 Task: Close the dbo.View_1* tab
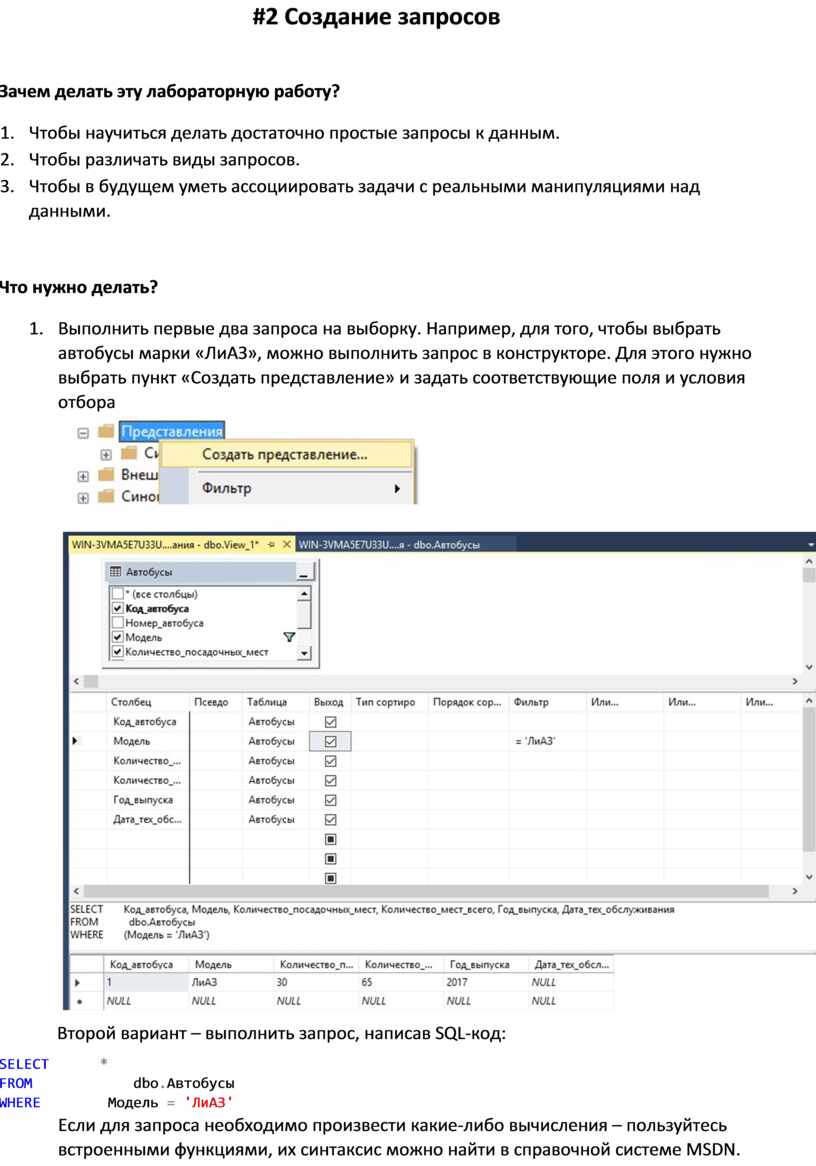click(286, 544)
